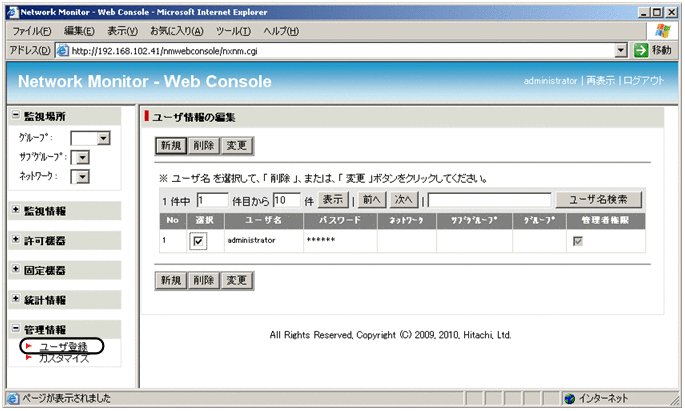
Task: Click the Internet Explorer title bar icon
Action: click(14, 12)
